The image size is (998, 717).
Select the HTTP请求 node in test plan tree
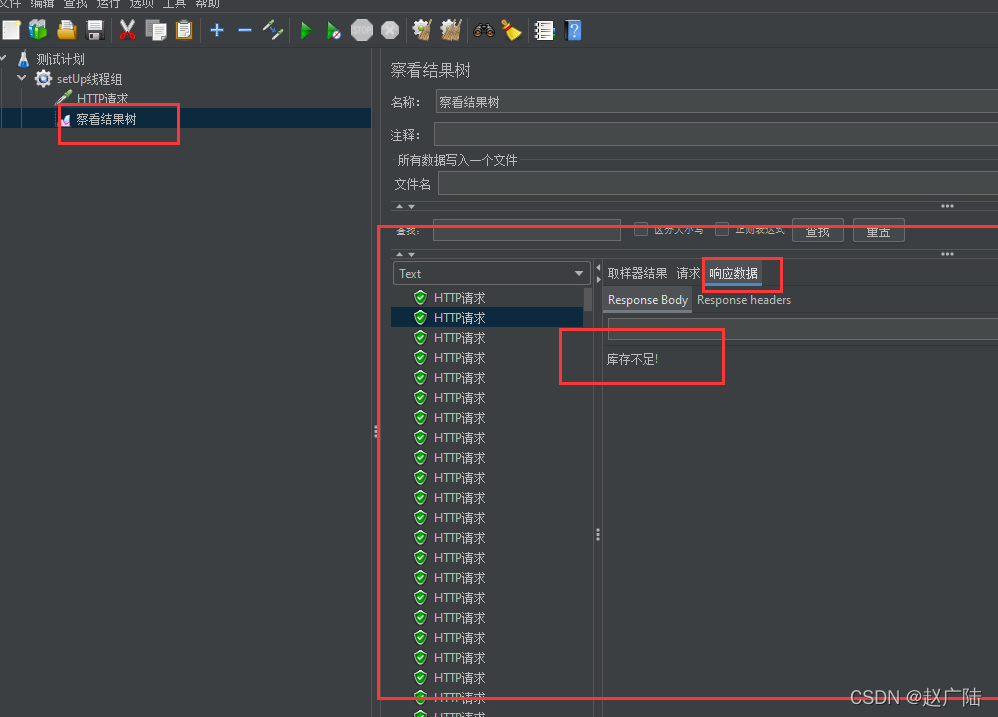(102, 99)
